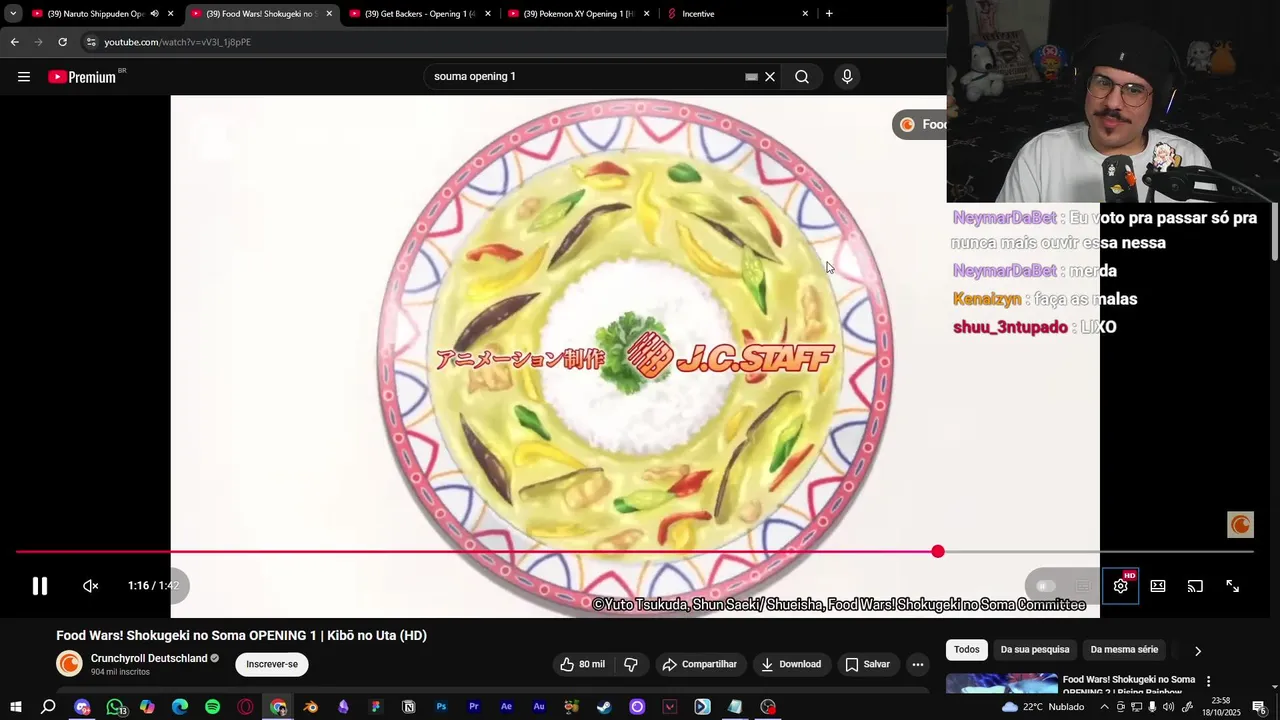Image resolution: width=1280 pixels, height=720 pixels.
Task: Open WhatsApp from the taskbar
Action: (x=115, y=707)
